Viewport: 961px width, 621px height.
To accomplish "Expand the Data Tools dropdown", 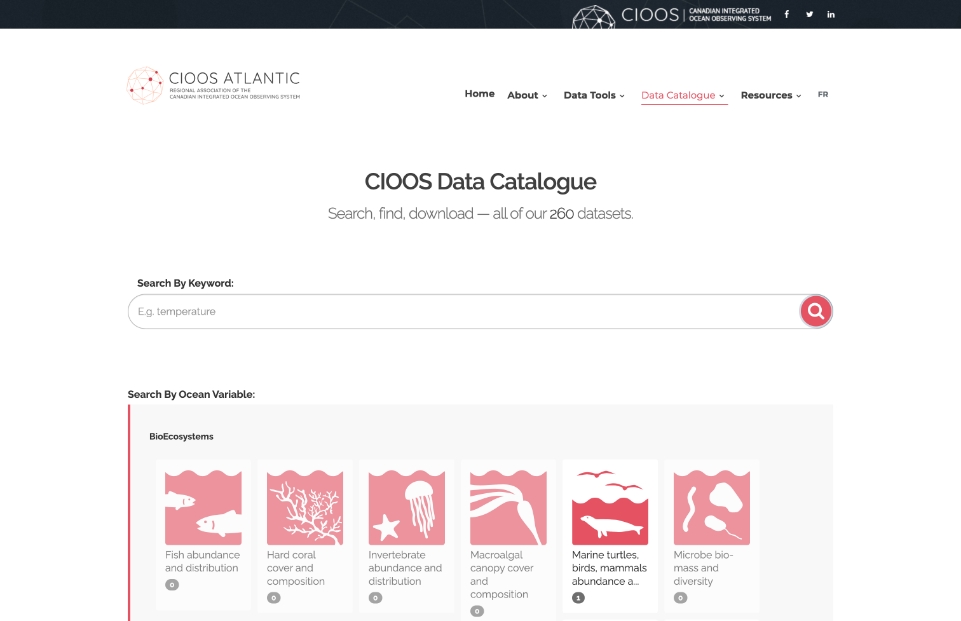I will point(594,95).
